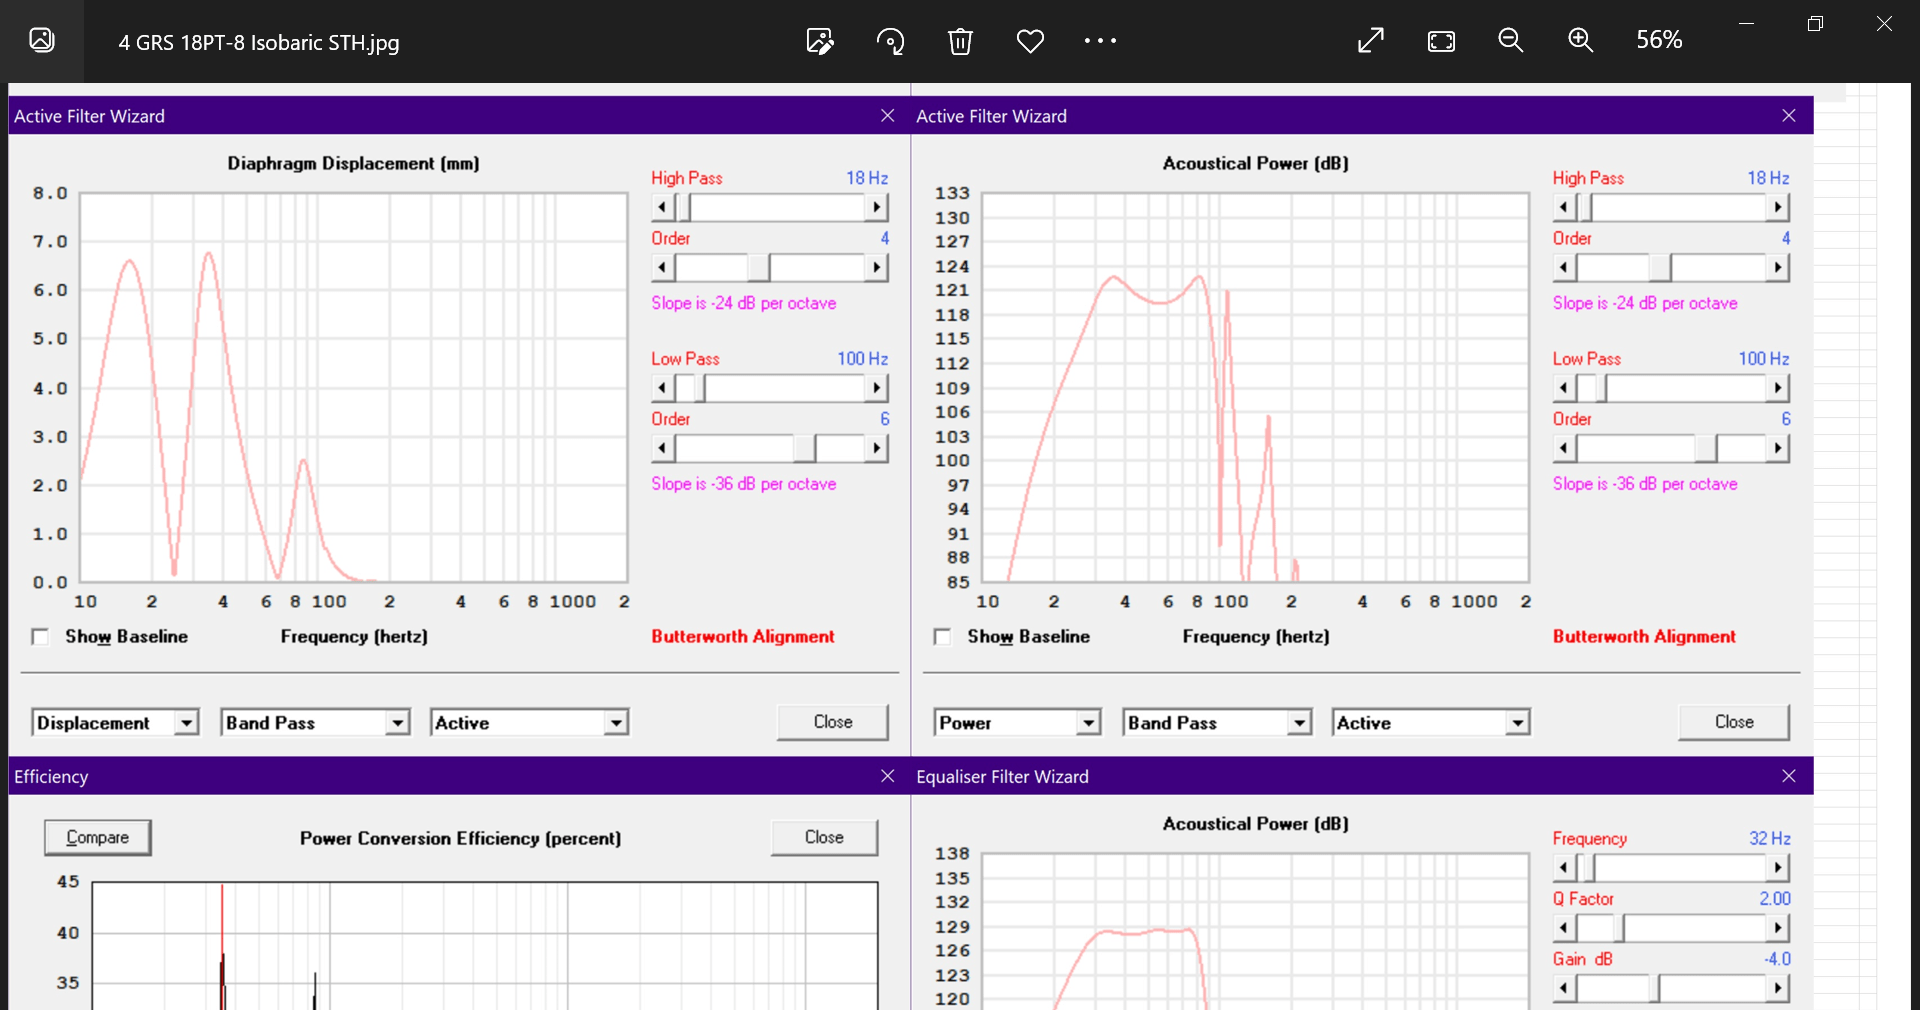Click Close button in Efficiency window
Viewport: 1920px width, 1010px height.
(x=824, y=837)
